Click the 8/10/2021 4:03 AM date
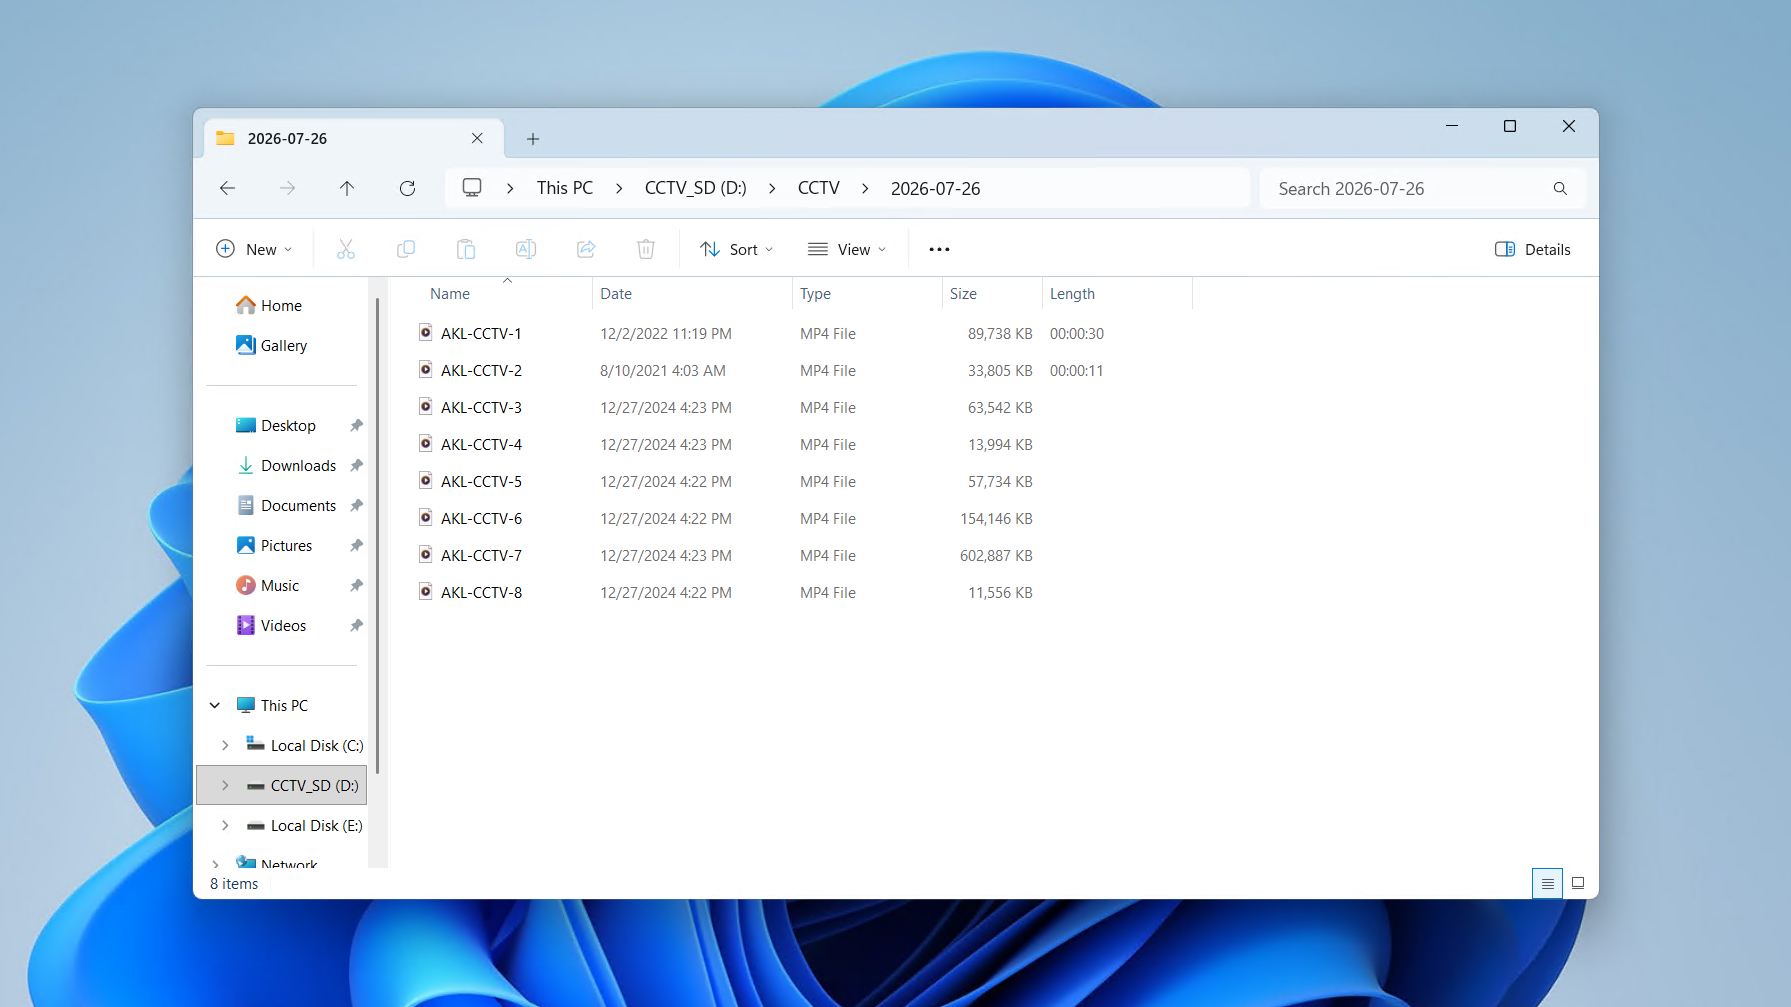1791x1007 pixels. tap(663, 370)
